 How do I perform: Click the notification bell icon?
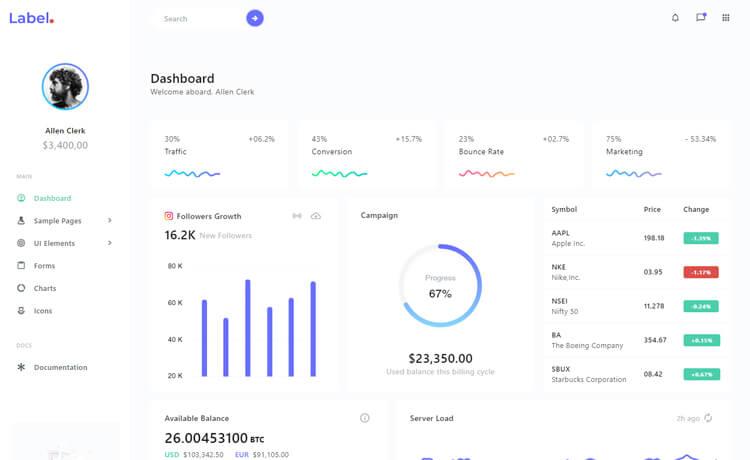point(675,18)
